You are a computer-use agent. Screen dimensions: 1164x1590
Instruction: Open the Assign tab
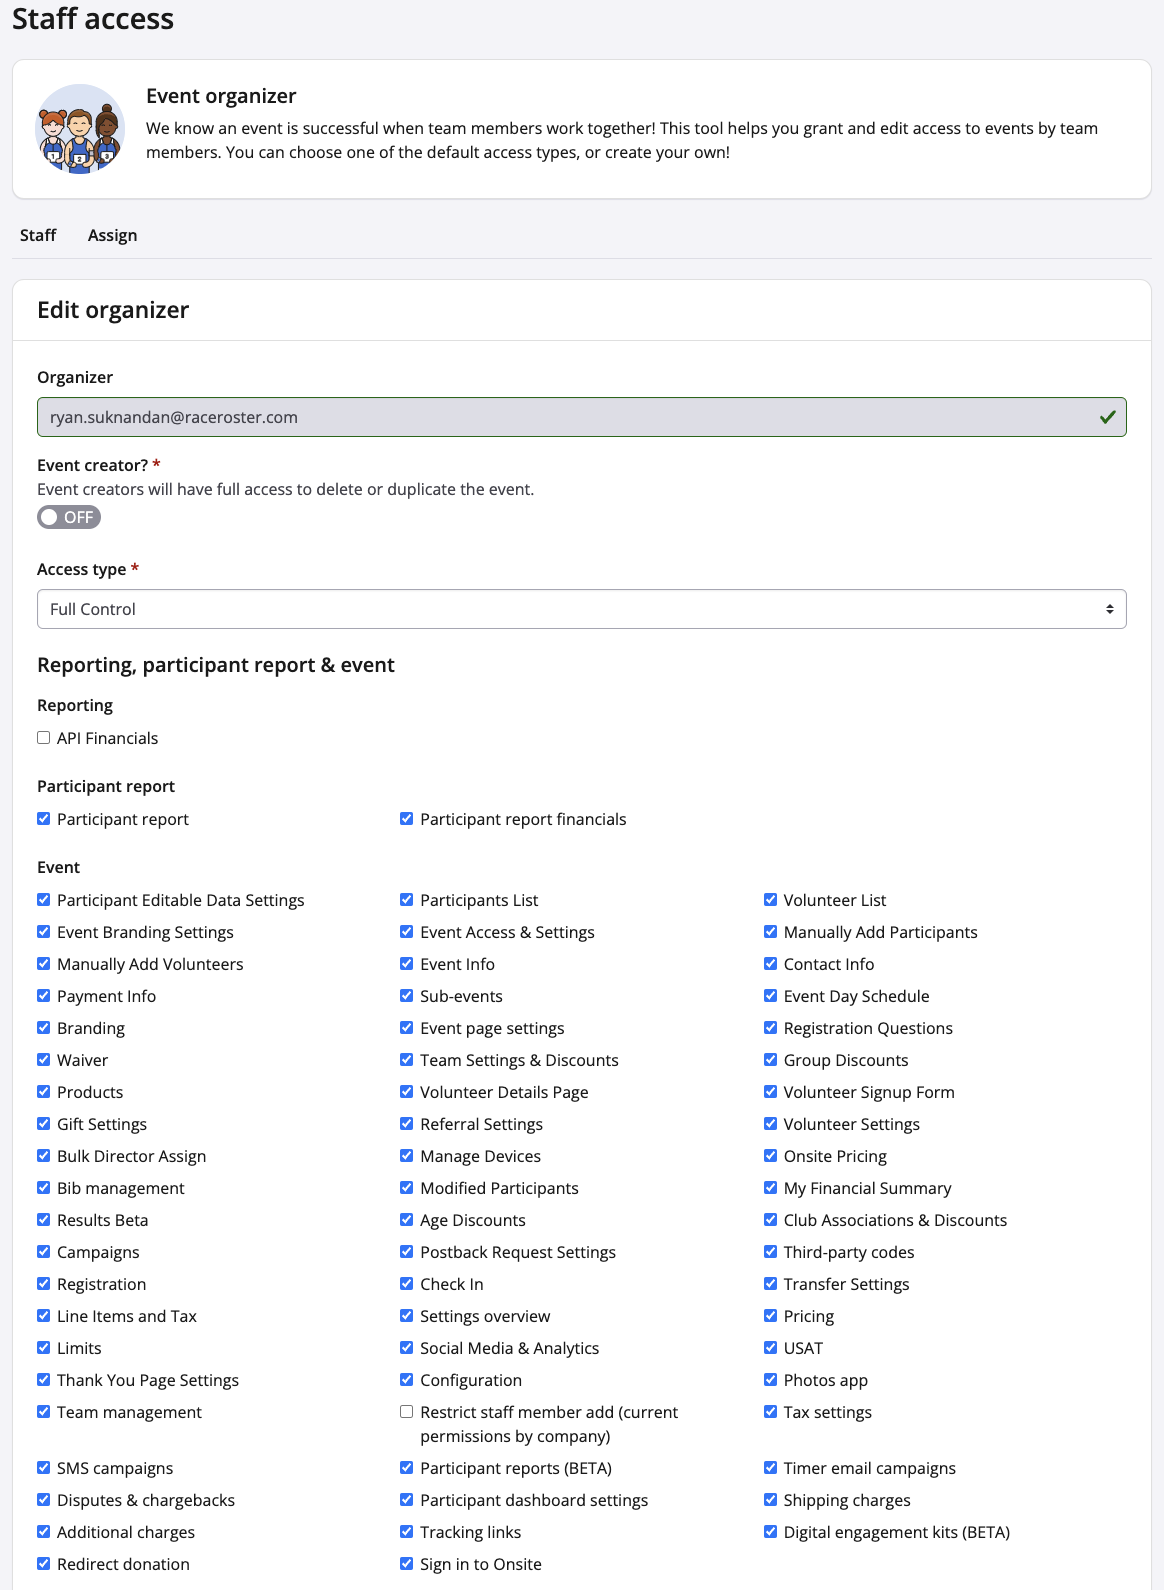click(x=112, y=235)
